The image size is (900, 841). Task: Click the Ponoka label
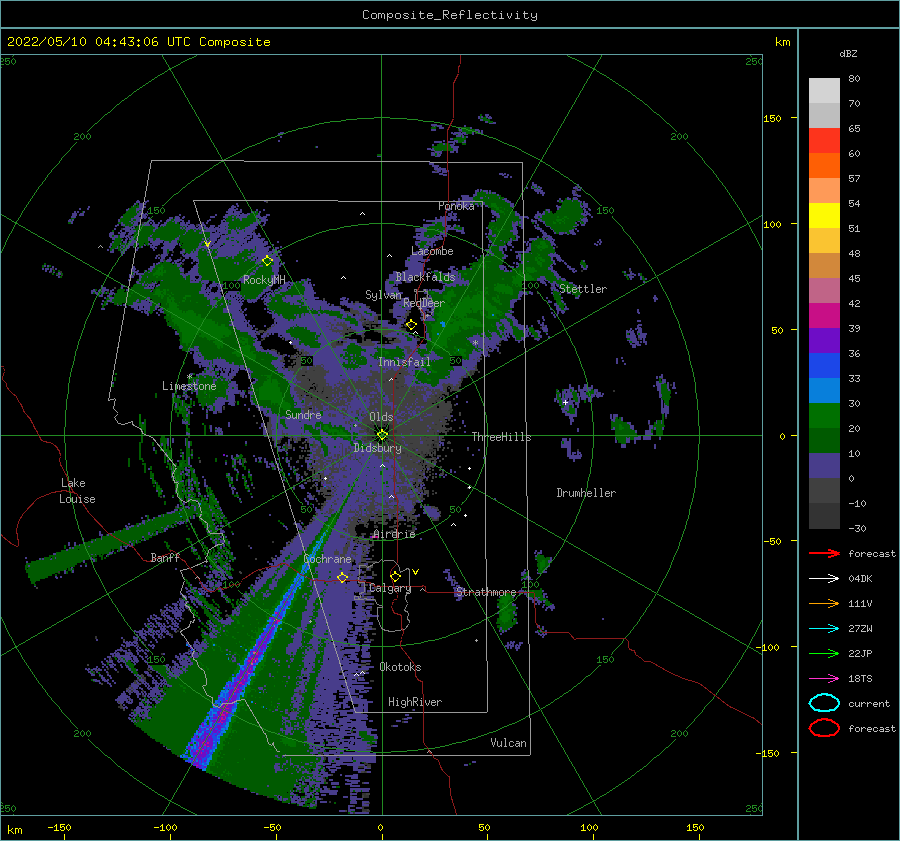click(456, 206)
